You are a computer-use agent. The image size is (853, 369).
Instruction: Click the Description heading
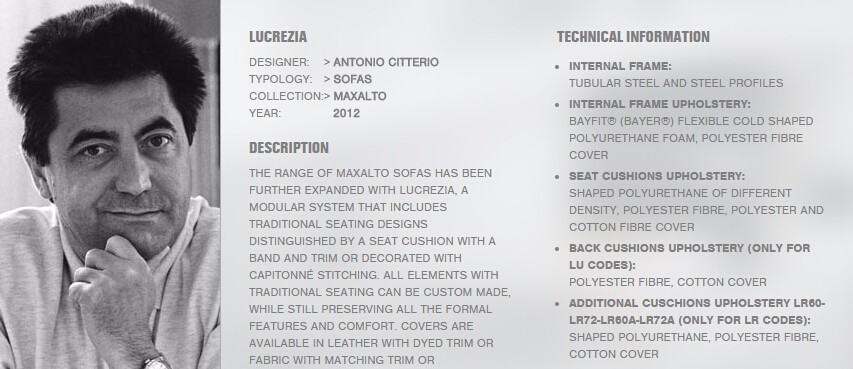coord(289,148)
